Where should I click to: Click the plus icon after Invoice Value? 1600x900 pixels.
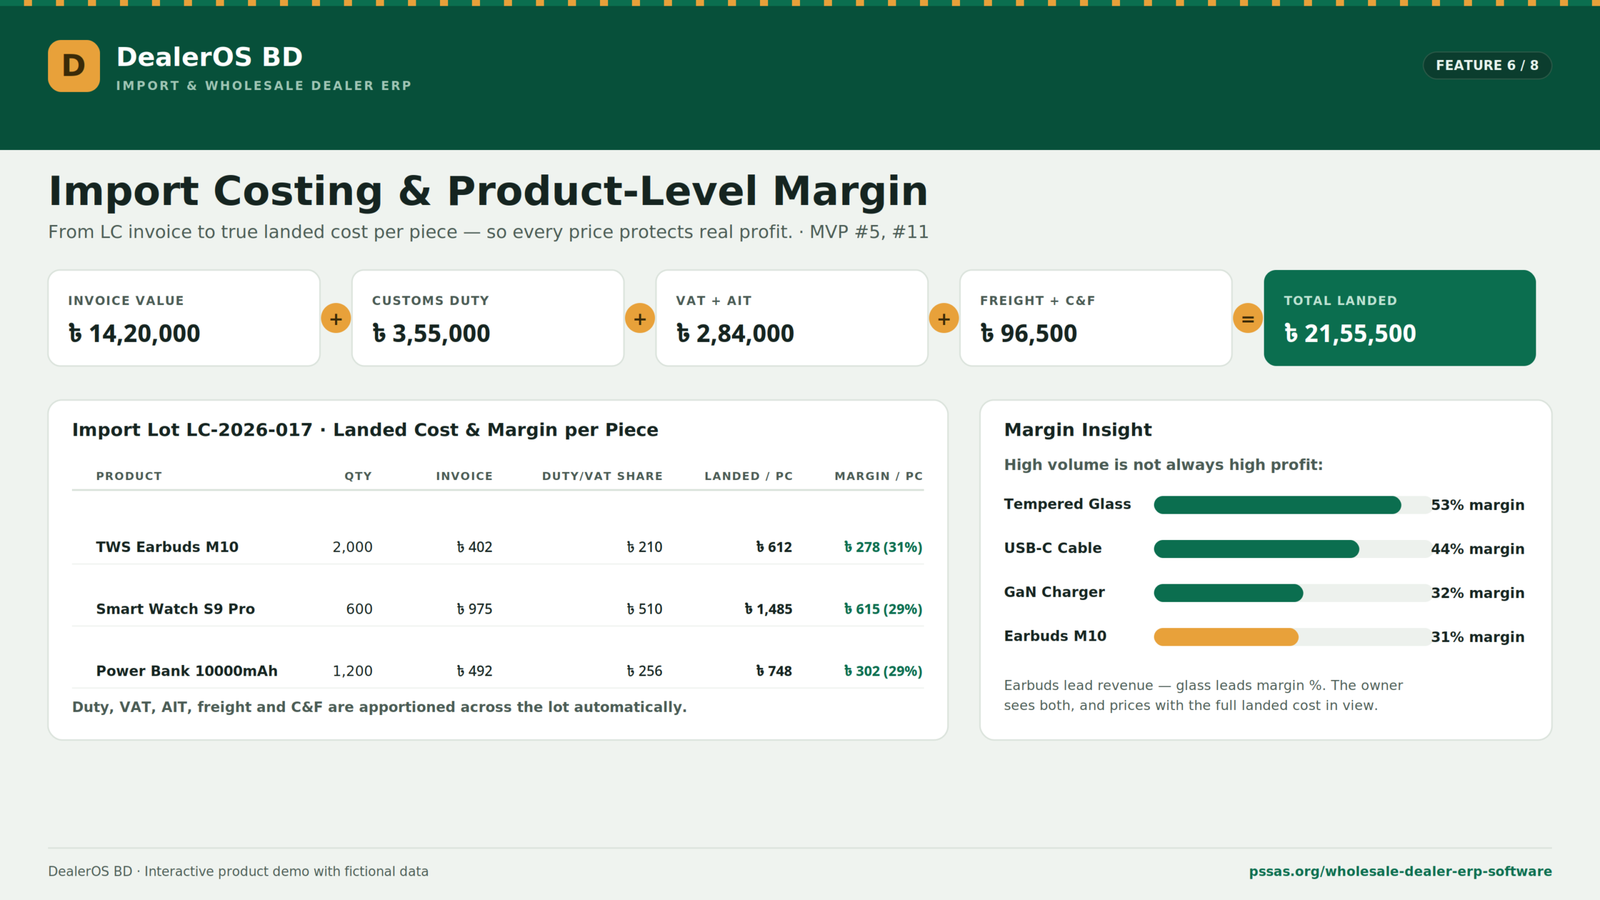336,319
